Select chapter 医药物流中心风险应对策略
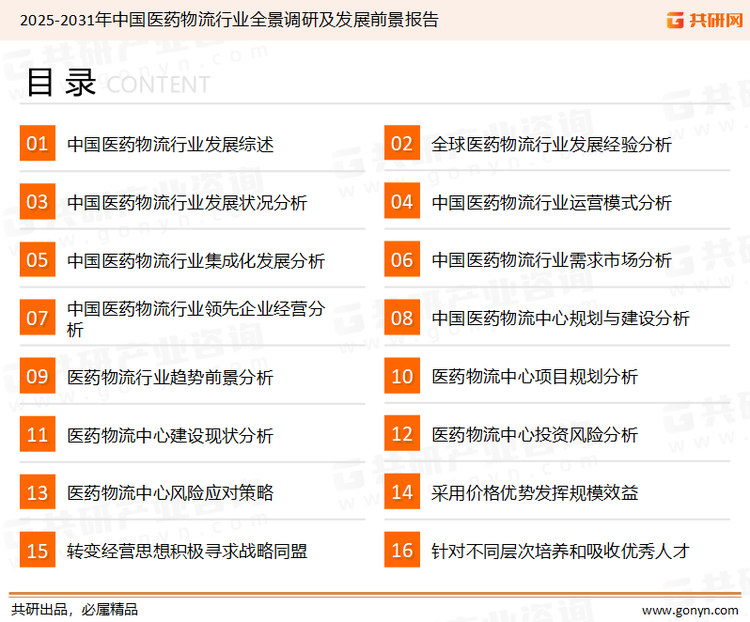Viewport: 750px width, 622px height. [x=170, y=493]
